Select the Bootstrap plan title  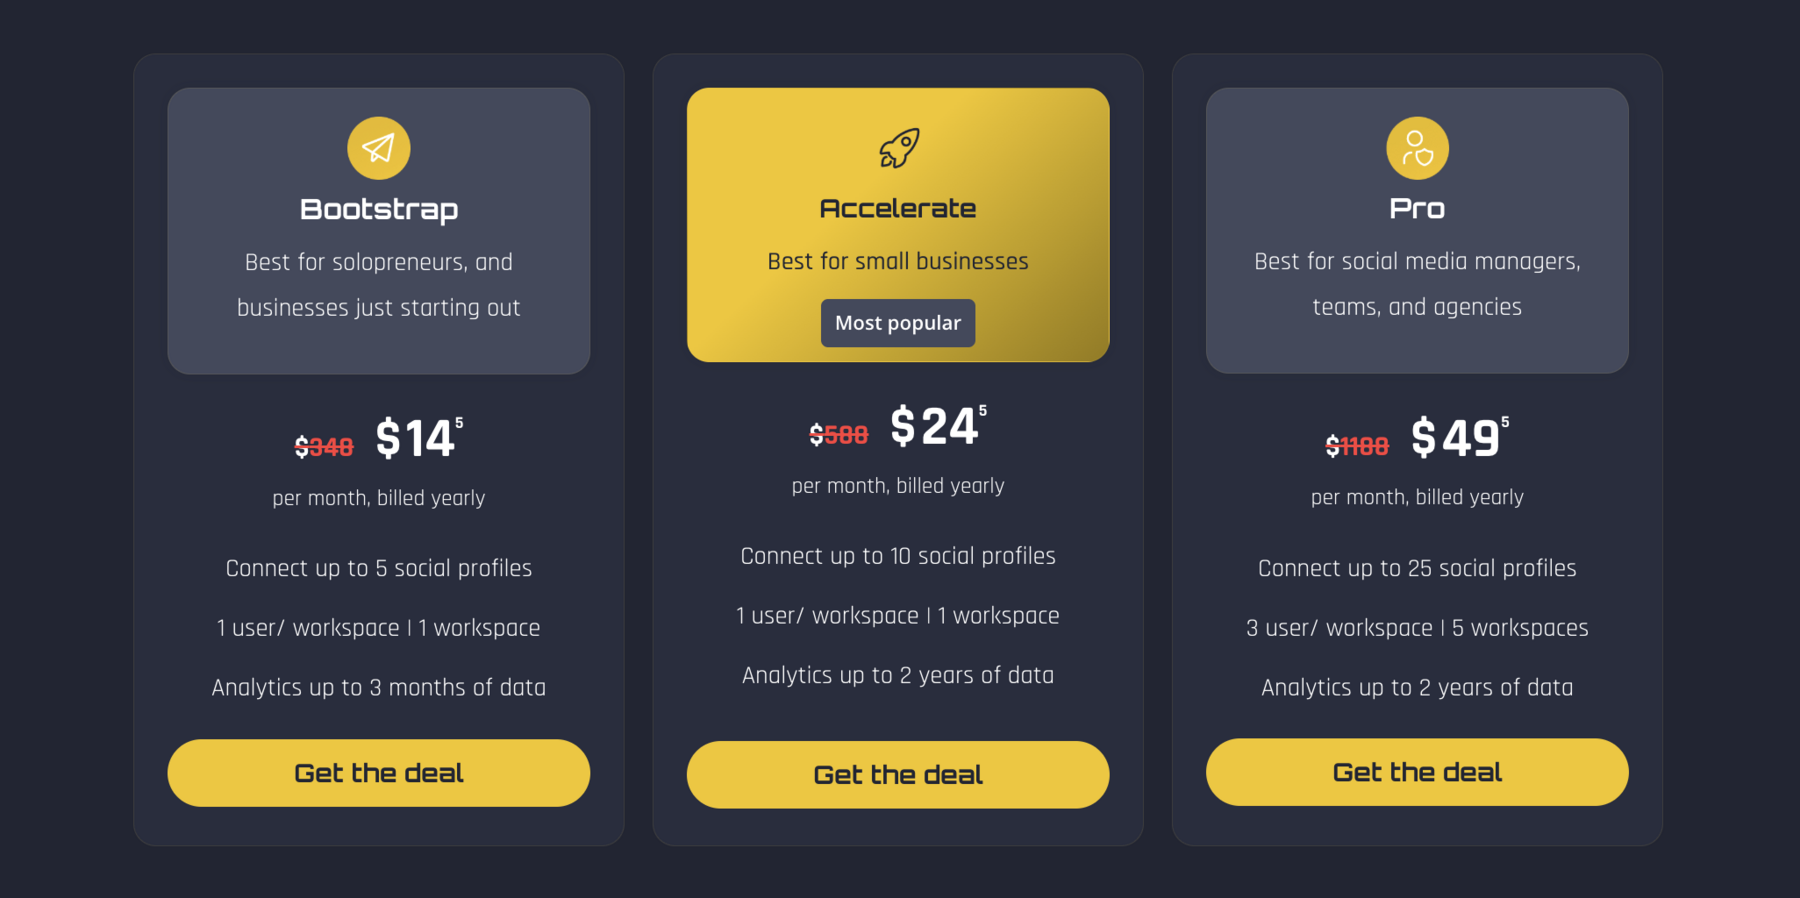tap(379, 209)
